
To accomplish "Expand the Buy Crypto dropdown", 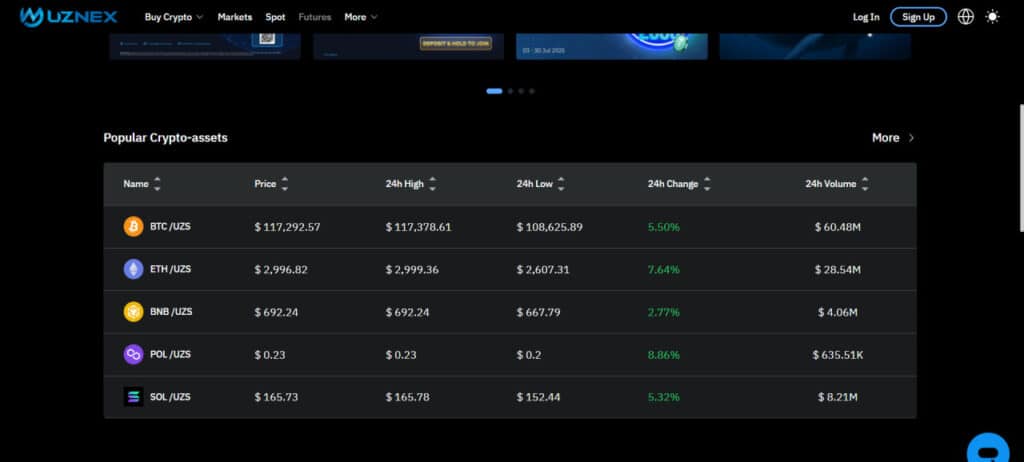I will pos(174,17).
